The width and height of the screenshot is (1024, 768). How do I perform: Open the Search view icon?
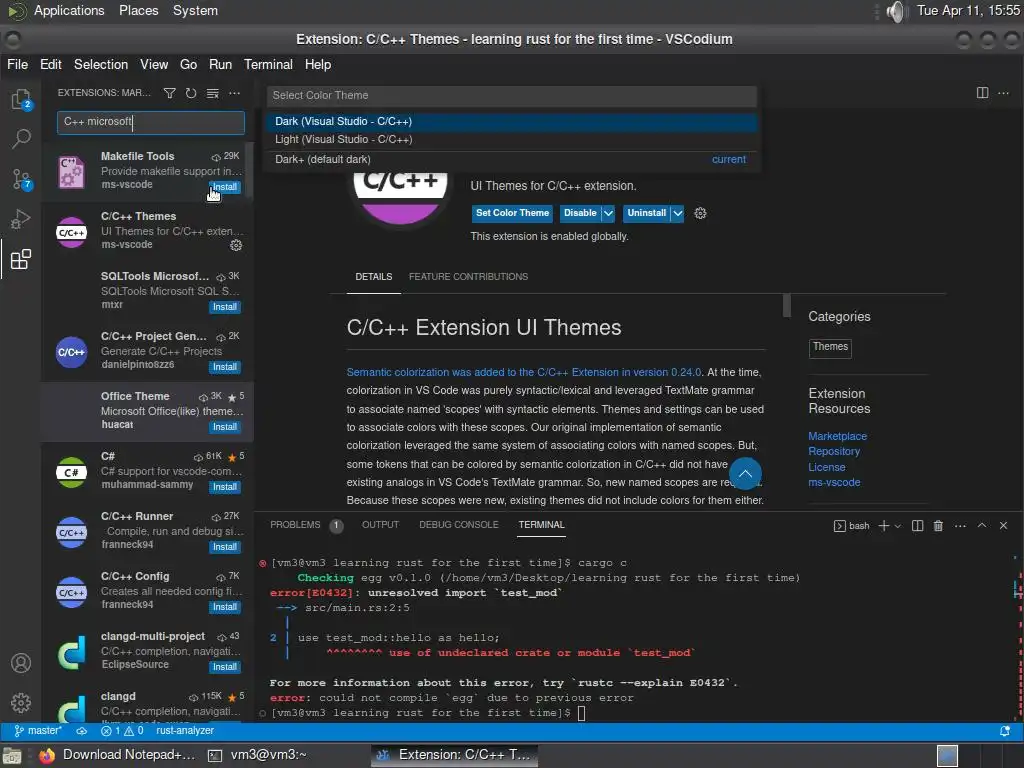tap(21, 138)
